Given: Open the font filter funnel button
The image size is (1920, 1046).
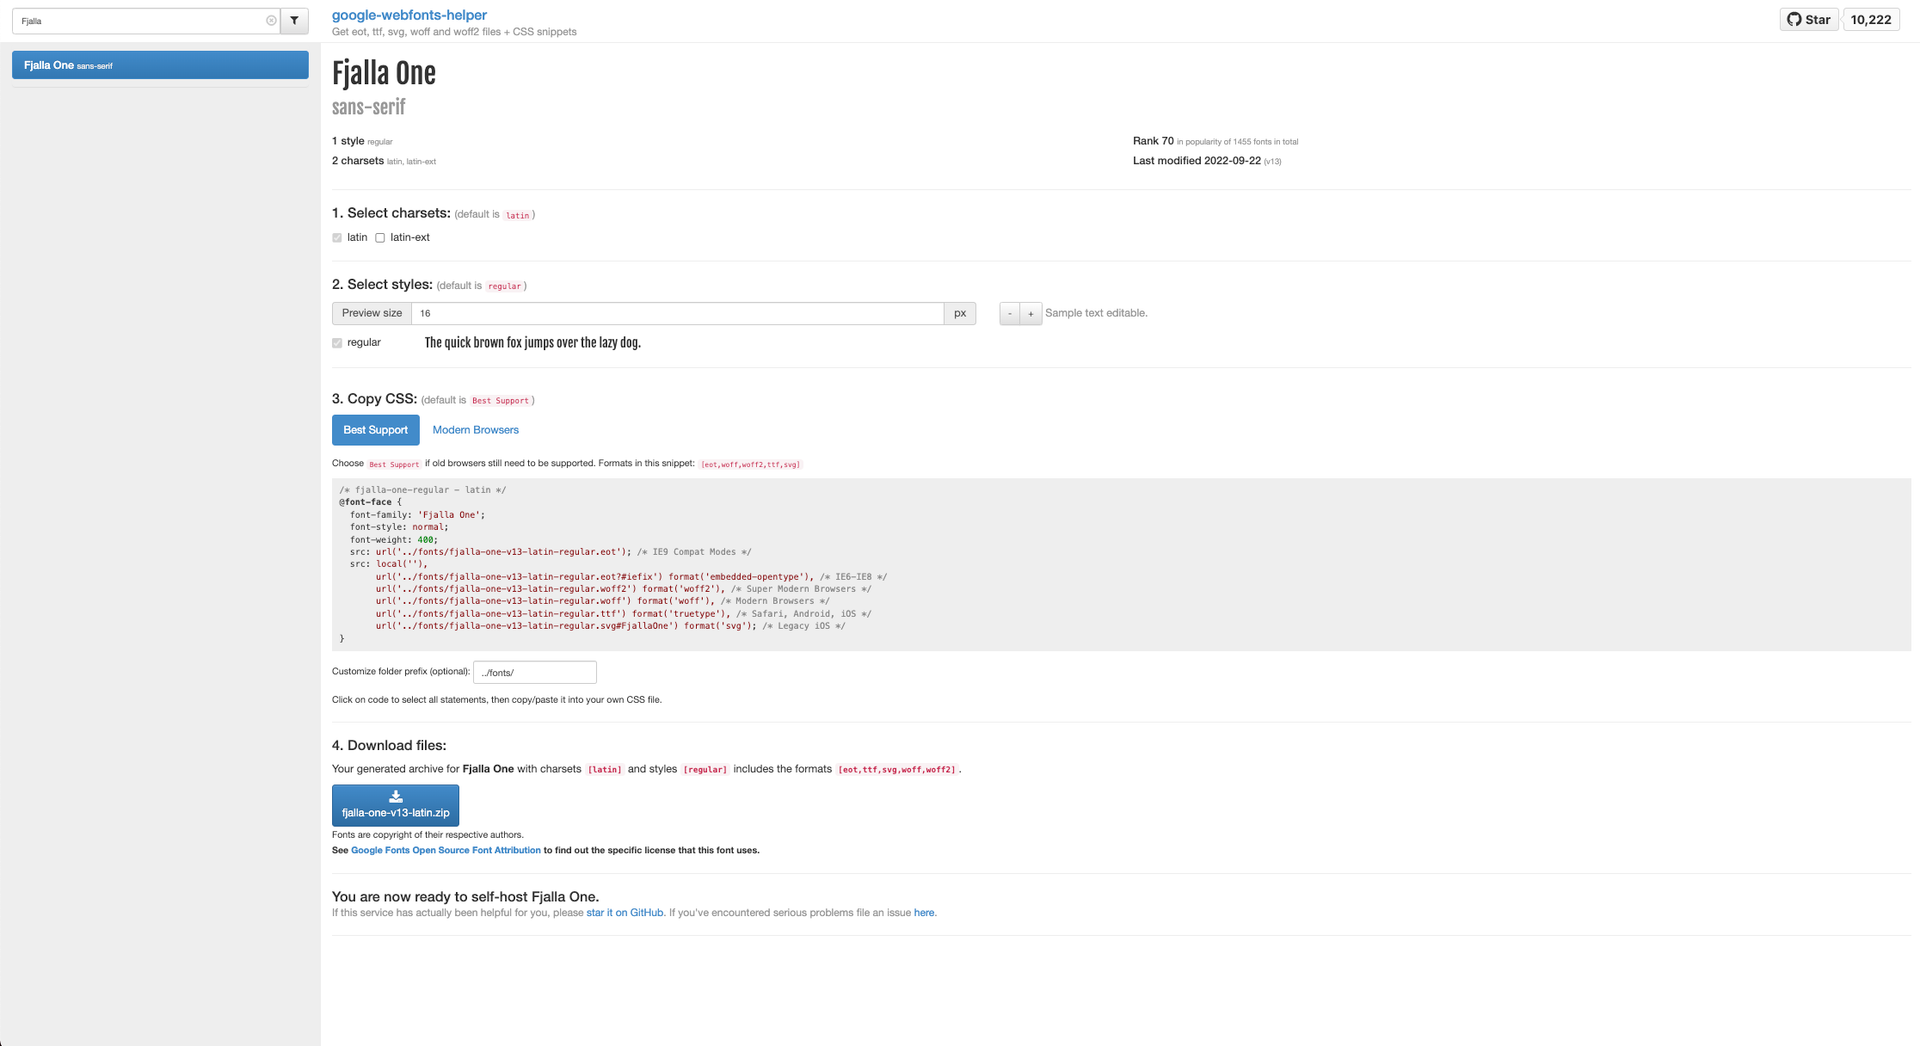Looking at the screenshot, I should 295,20.
